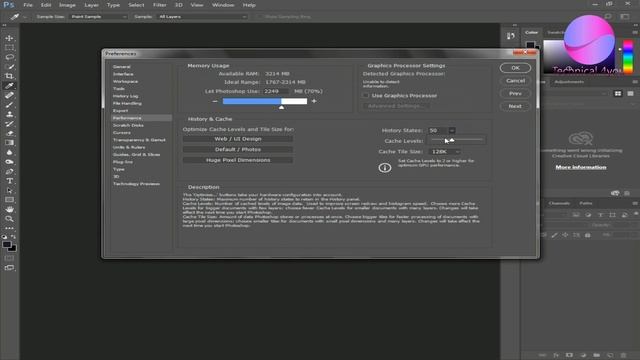640x360 pixels.
Task: Select the Quick Selection tool
Action: [9, 67]
